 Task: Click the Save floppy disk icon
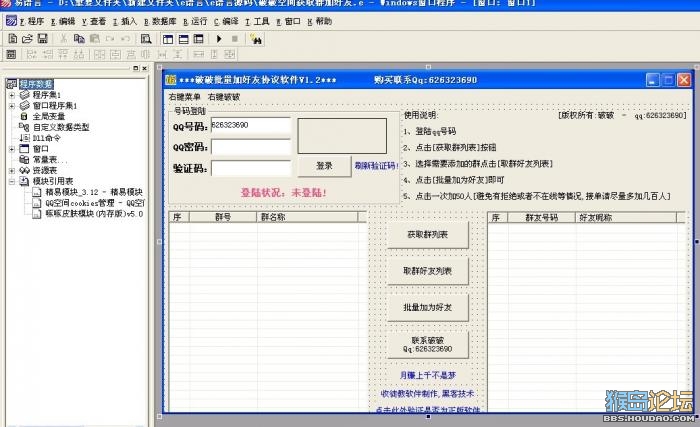click(42, 39)
